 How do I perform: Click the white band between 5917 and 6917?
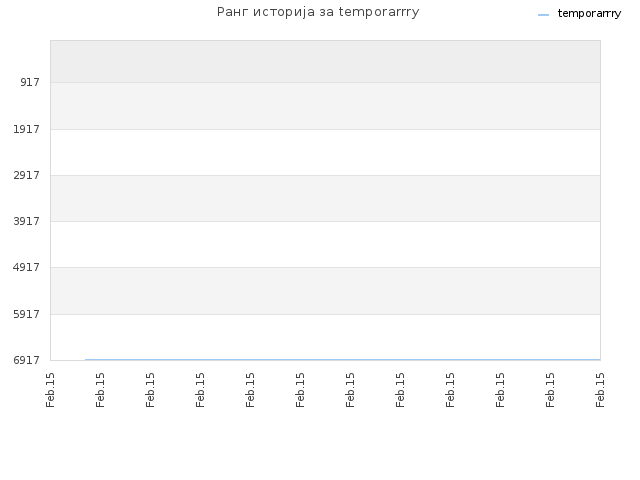[325, 337]
